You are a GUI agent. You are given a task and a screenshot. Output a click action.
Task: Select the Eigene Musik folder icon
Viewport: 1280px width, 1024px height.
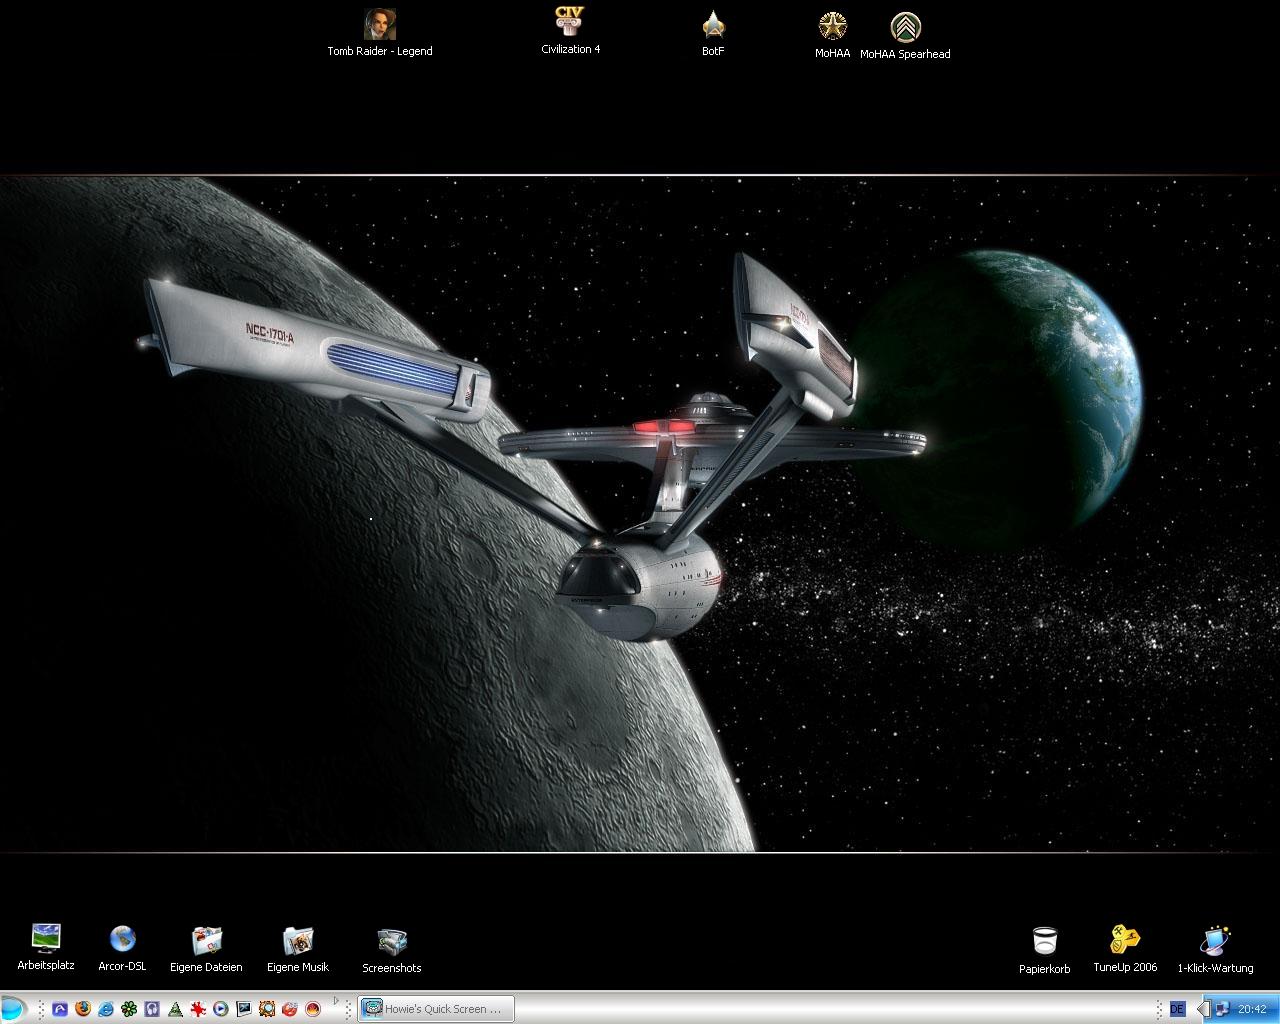coord(298,948)
